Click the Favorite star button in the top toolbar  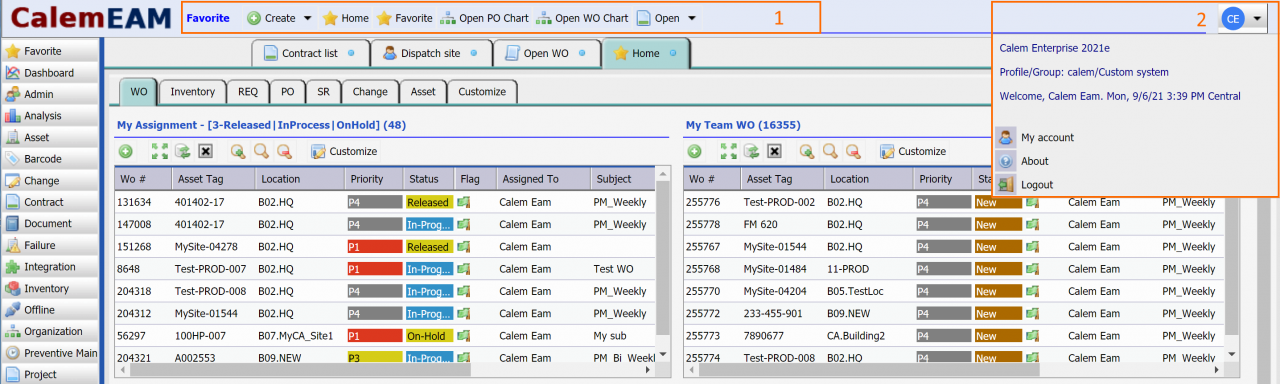405,18
